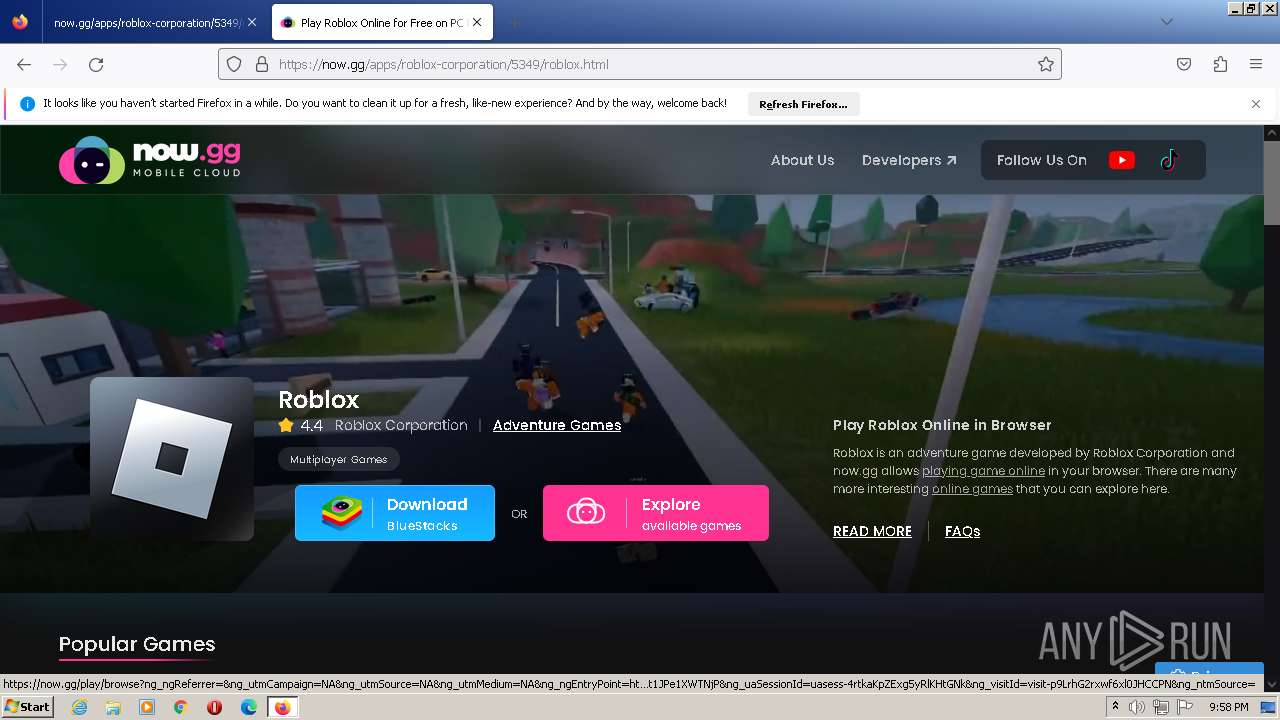Open the Firefox extensions menu
The height and width of the screenshot is (720, 1280).
[x=1220, y=64]
